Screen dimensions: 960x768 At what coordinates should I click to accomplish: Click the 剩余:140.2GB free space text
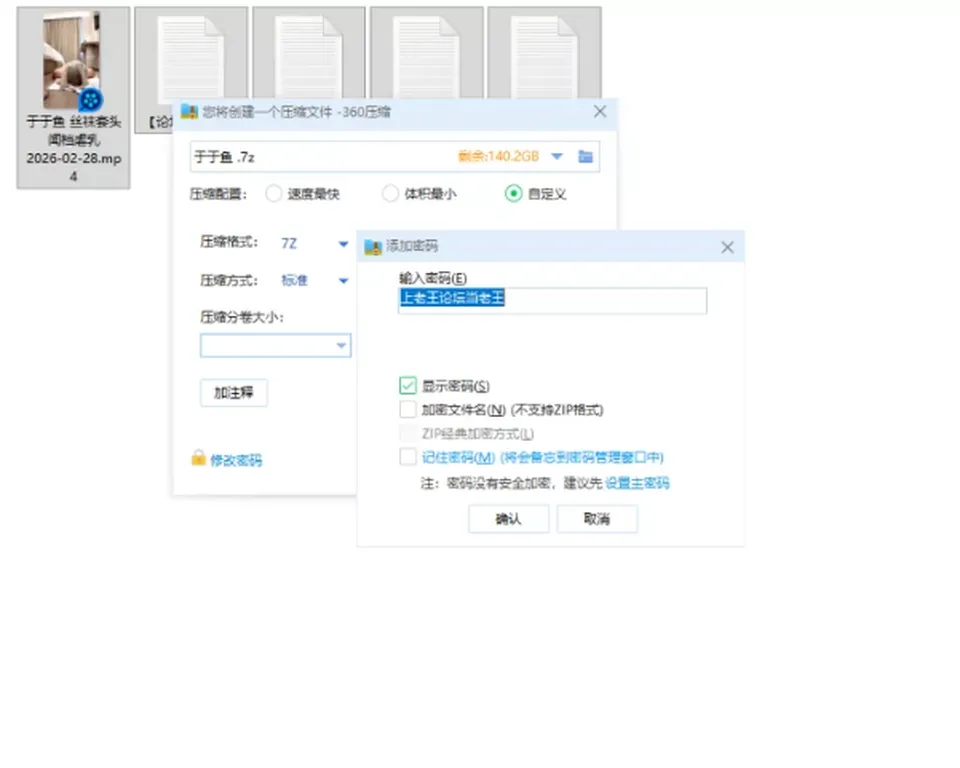(498, 156)
